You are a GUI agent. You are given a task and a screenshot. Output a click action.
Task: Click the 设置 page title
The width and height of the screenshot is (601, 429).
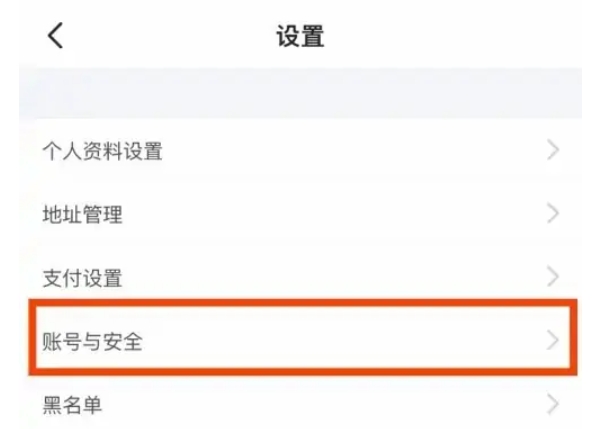point(300,37)
